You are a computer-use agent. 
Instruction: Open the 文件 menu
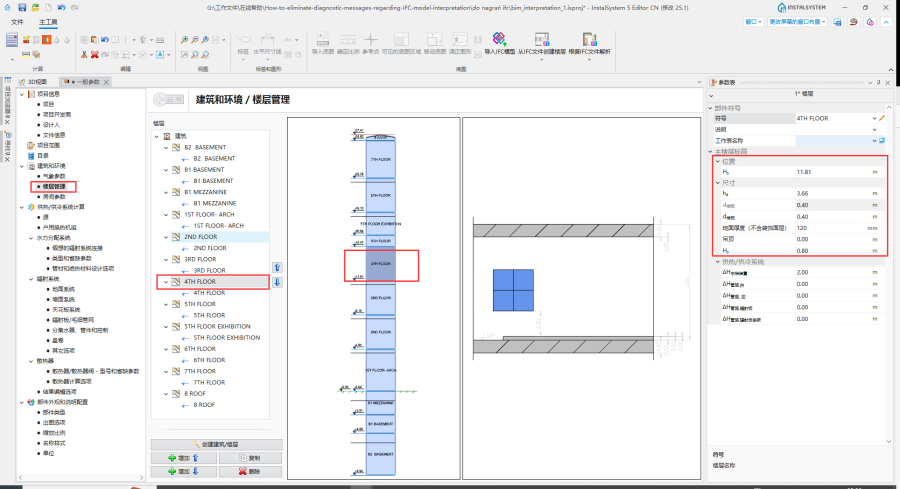pos(17,20)
